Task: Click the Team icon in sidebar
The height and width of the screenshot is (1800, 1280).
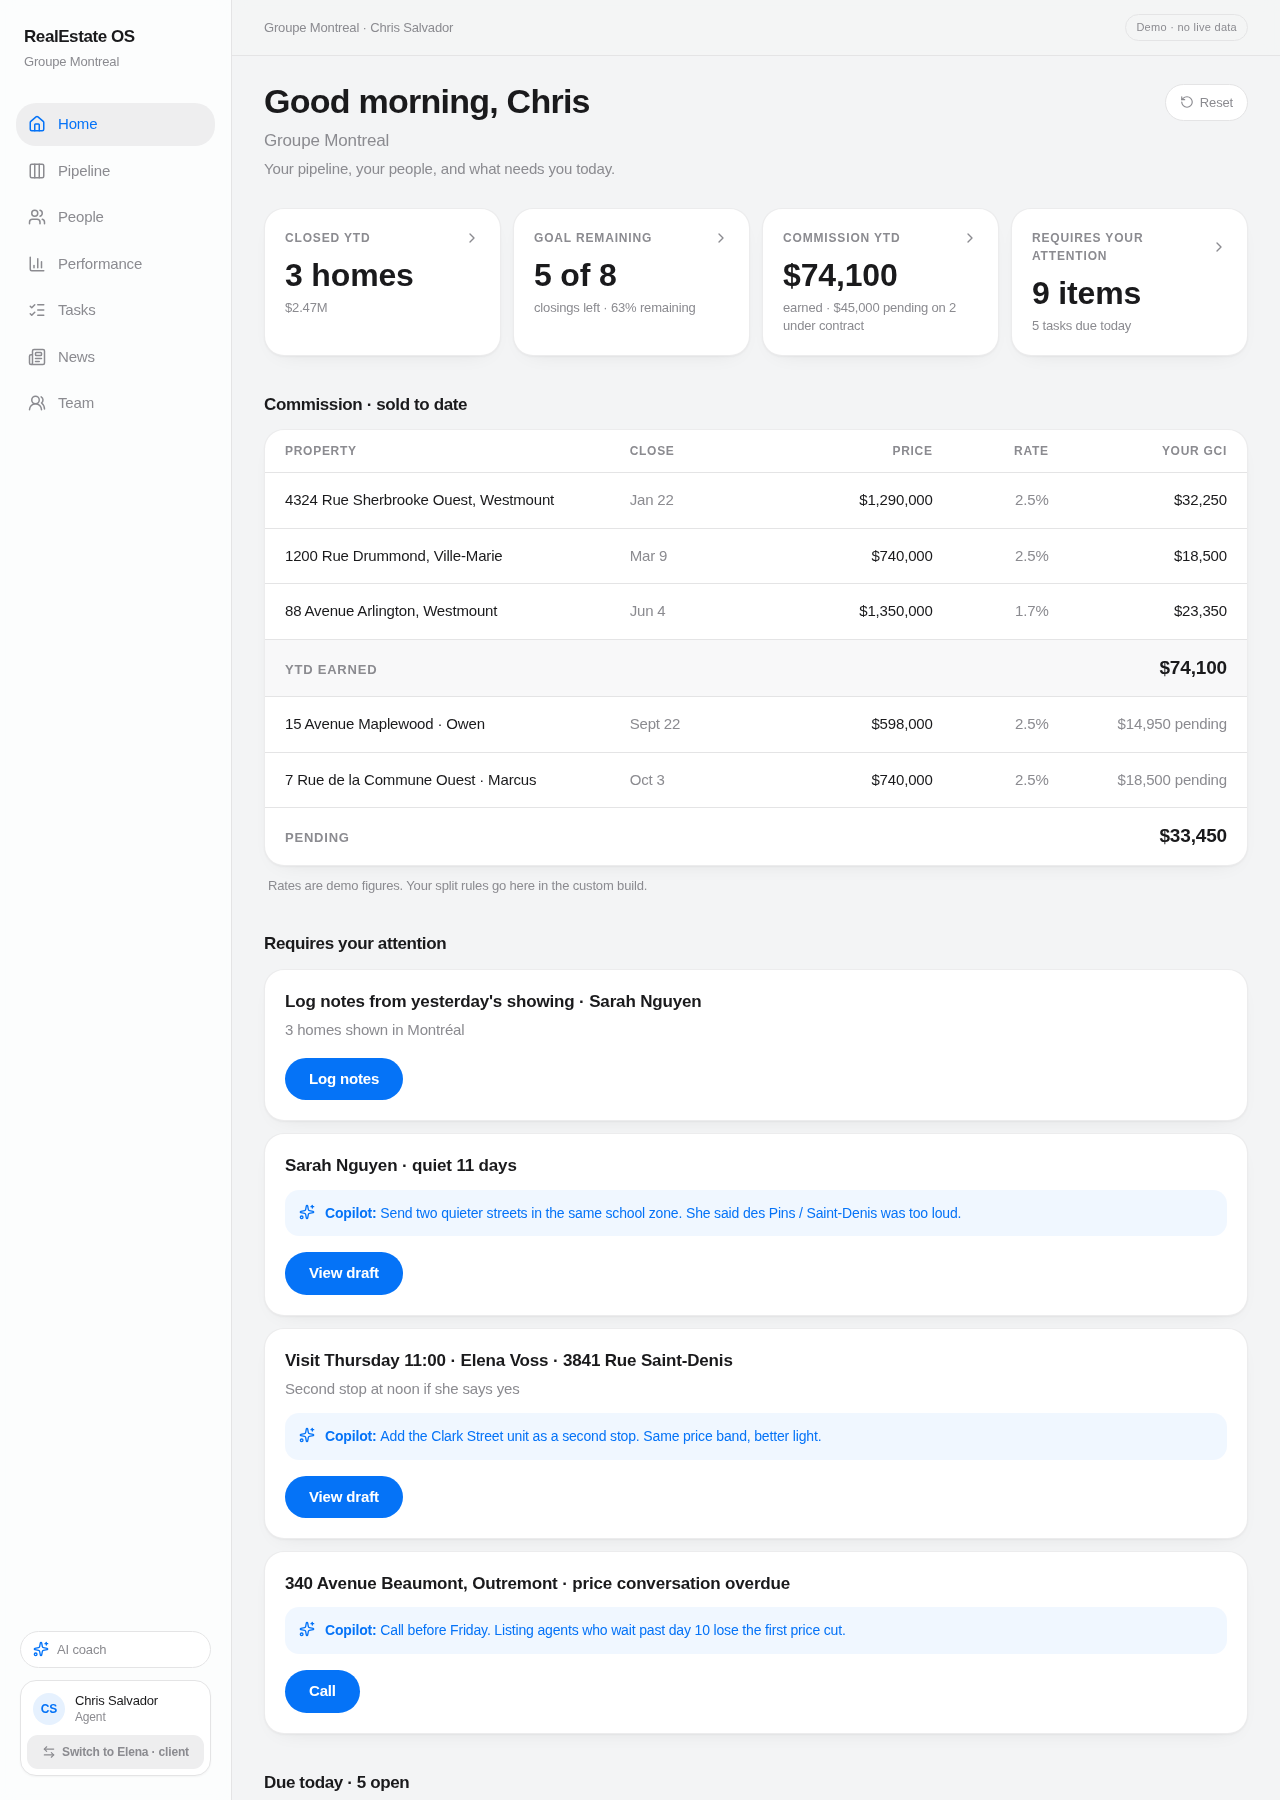Action: click(x=37, y=403)
